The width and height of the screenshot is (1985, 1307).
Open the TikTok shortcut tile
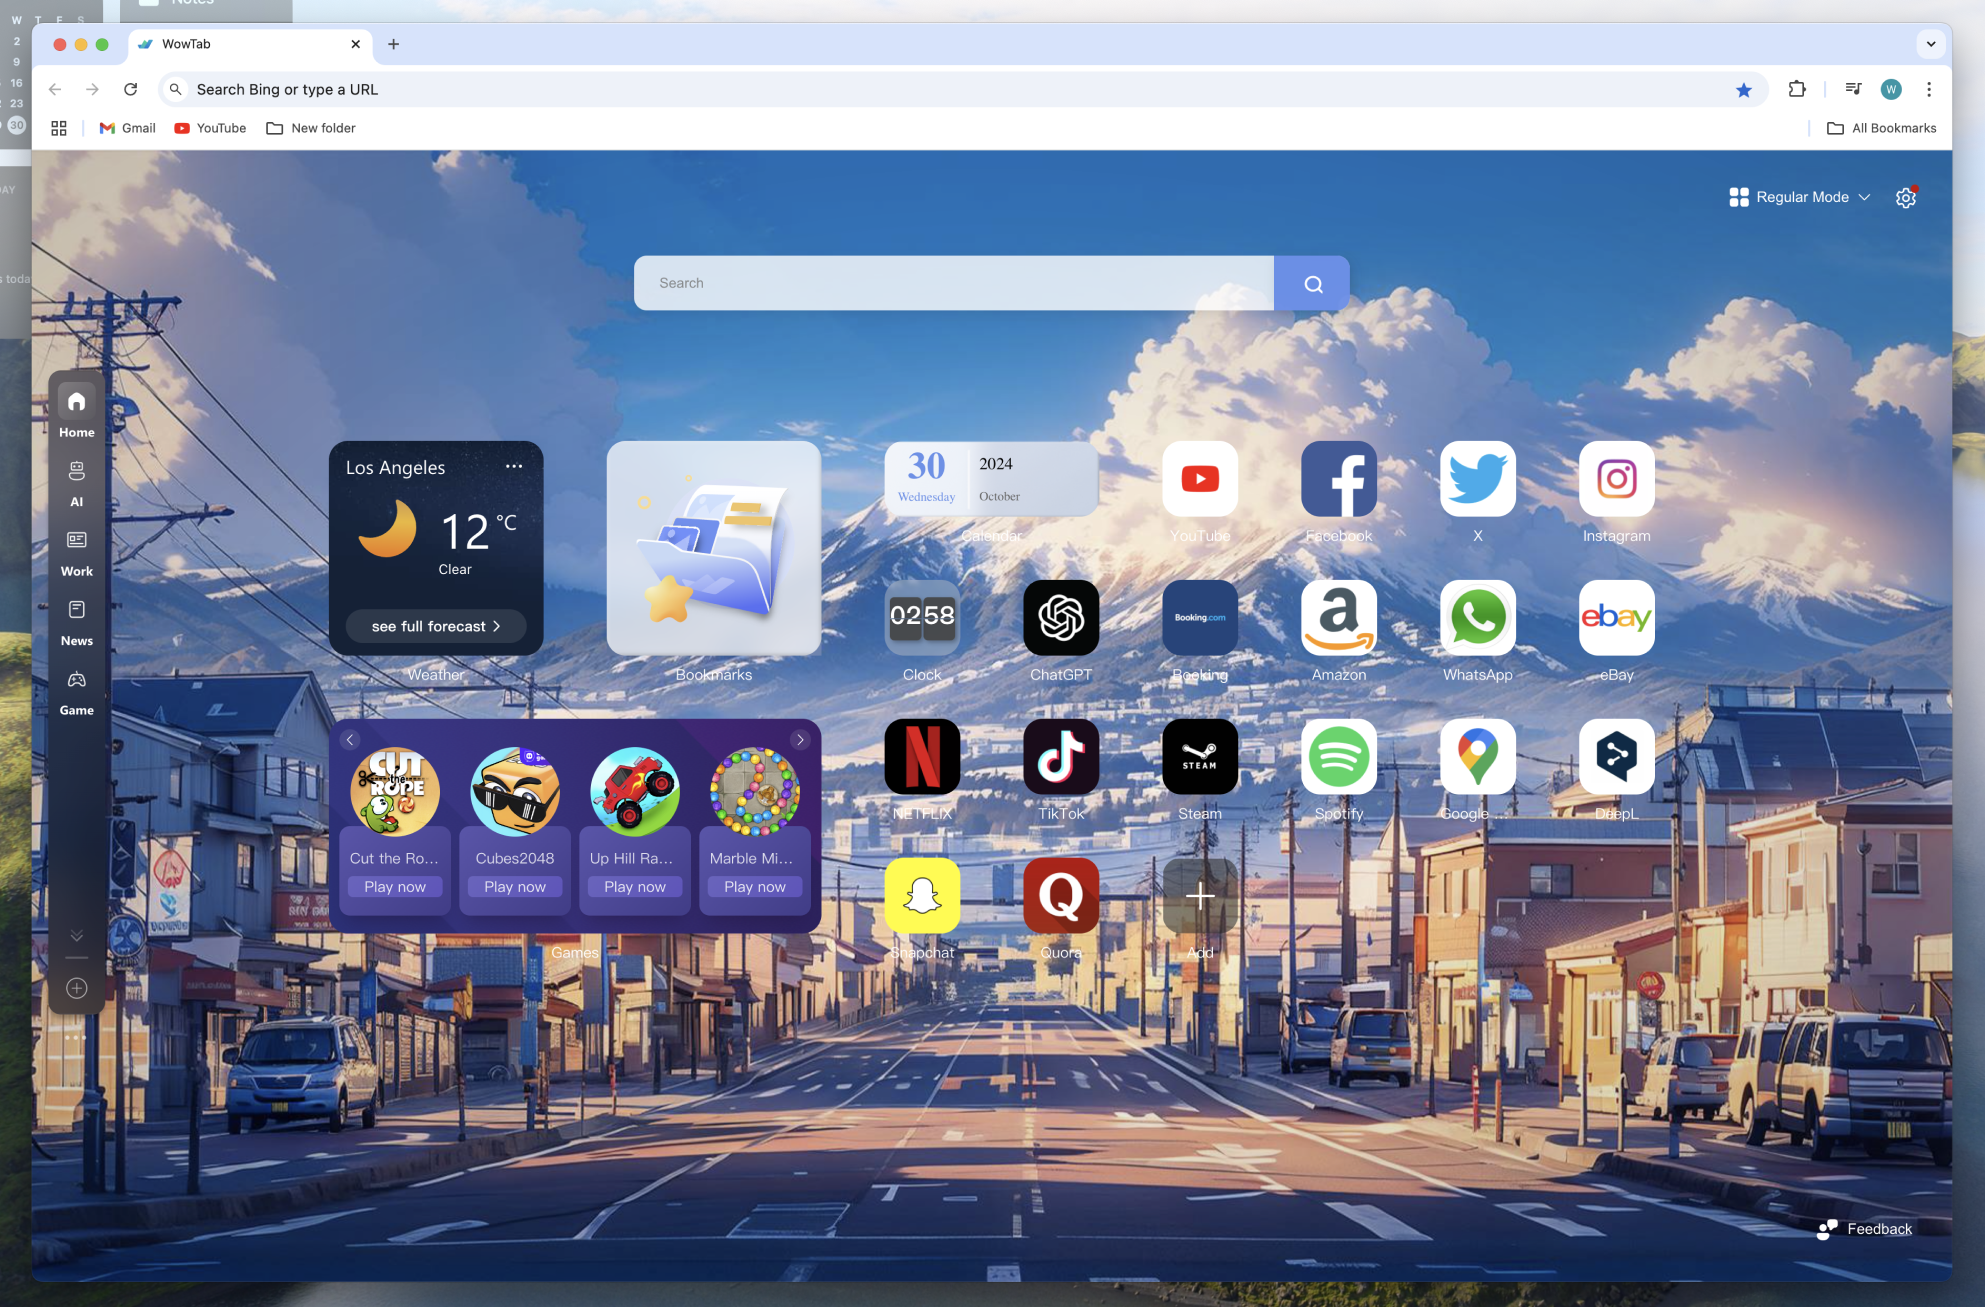point(1061,757)
